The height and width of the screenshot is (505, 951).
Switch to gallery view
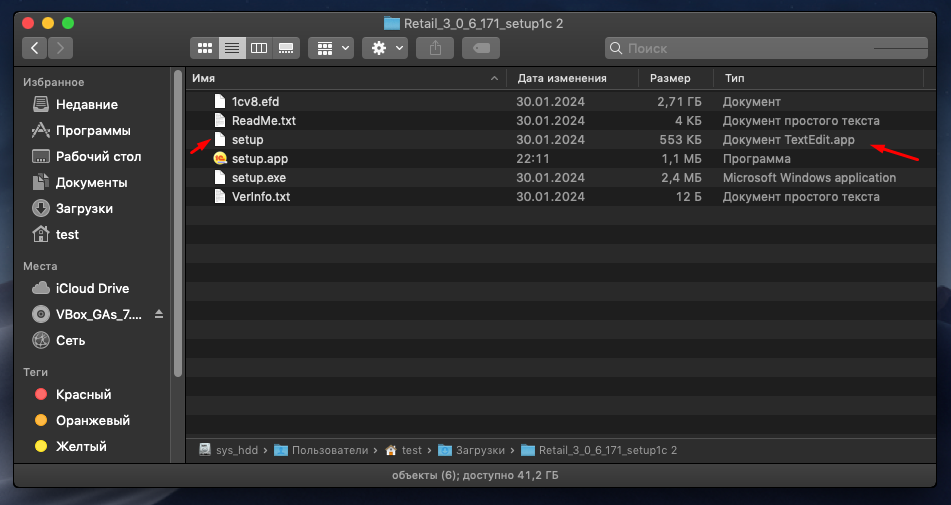286,48
